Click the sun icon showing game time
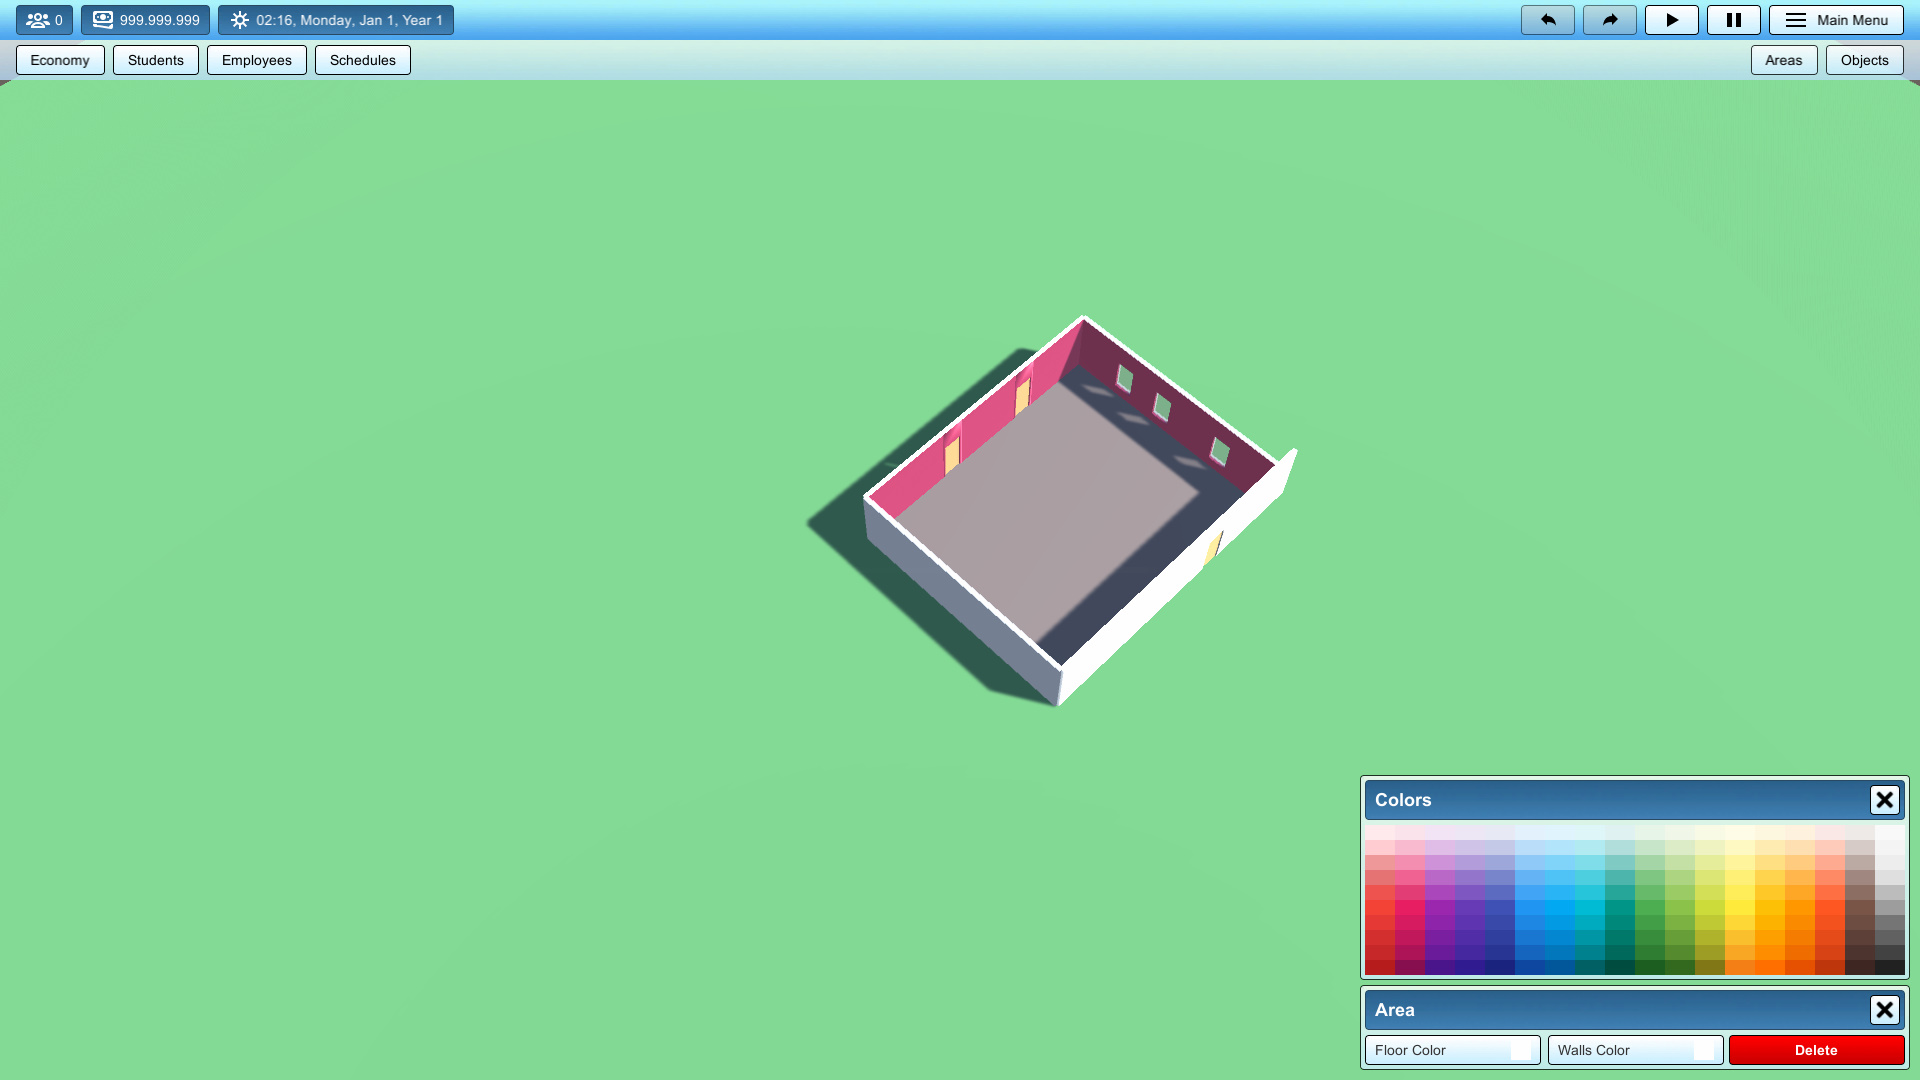The width and height of the screenshot is (1920, 1080). pos(239,19)
